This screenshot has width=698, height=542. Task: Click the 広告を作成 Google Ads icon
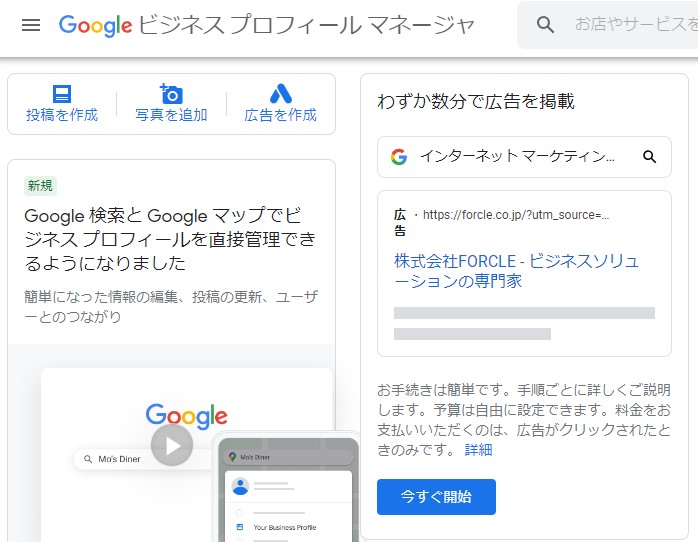coord(280,93)
